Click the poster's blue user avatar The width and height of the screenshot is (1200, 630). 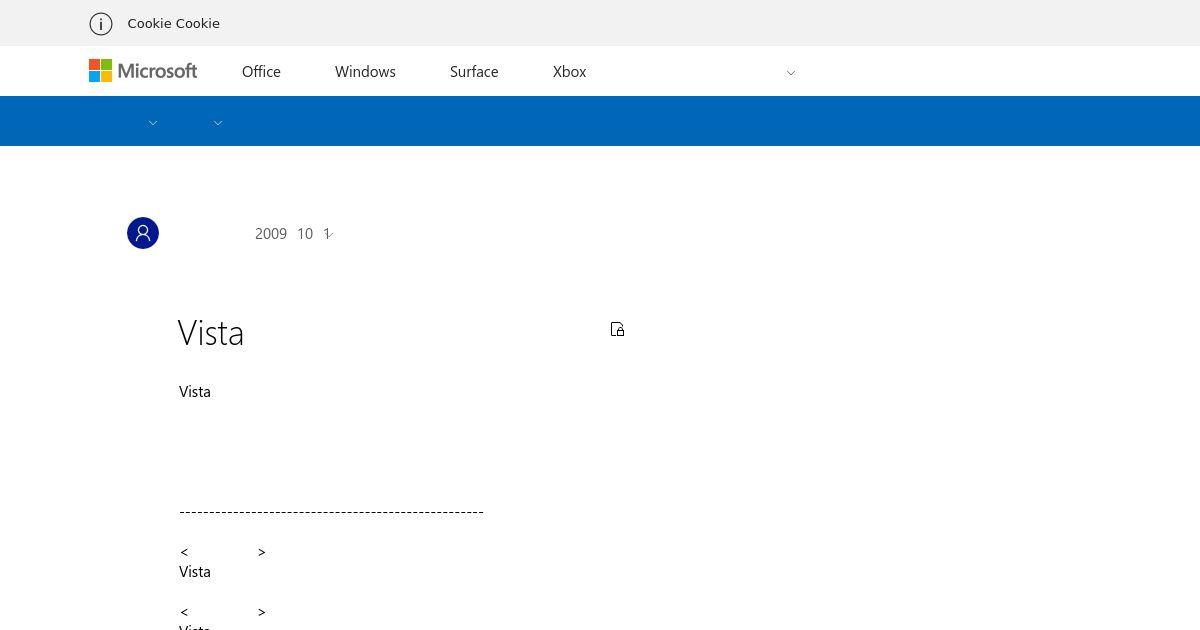143,233
